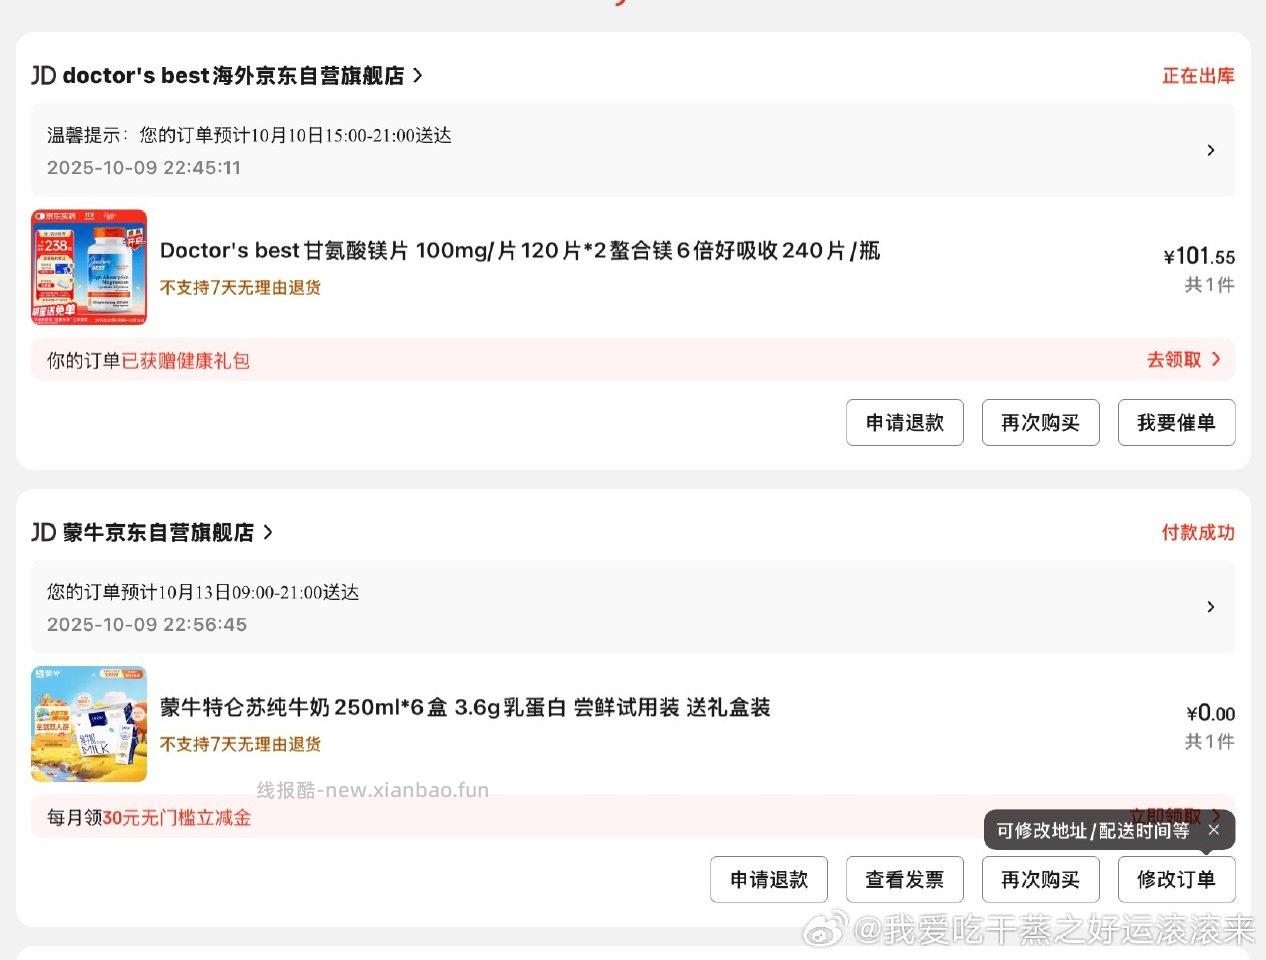Click the Doctor's best magnesium tablets title
Screen dimensions: 1266x960
tap(519, 251)
